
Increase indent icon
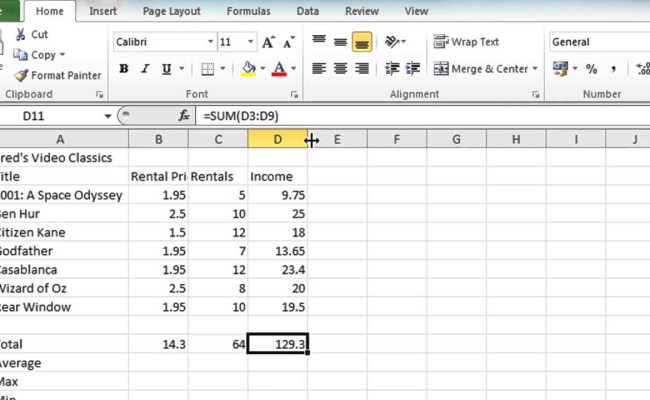click(413, 68)
